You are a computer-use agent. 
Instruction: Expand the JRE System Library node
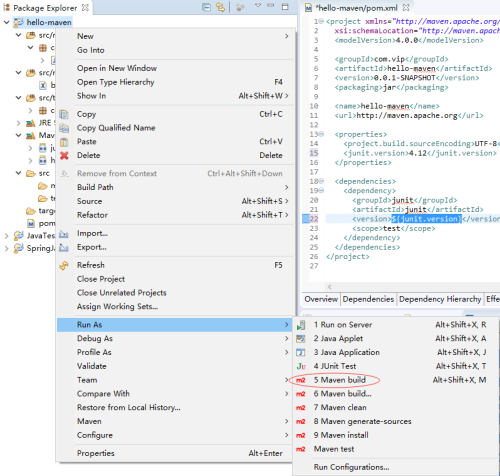[19, 123]
